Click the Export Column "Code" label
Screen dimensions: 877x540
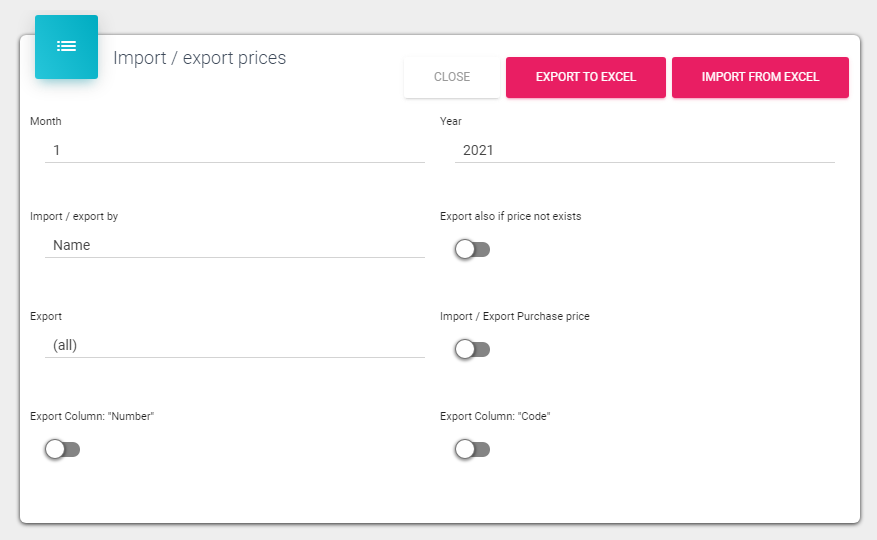(x=495, y=416)
